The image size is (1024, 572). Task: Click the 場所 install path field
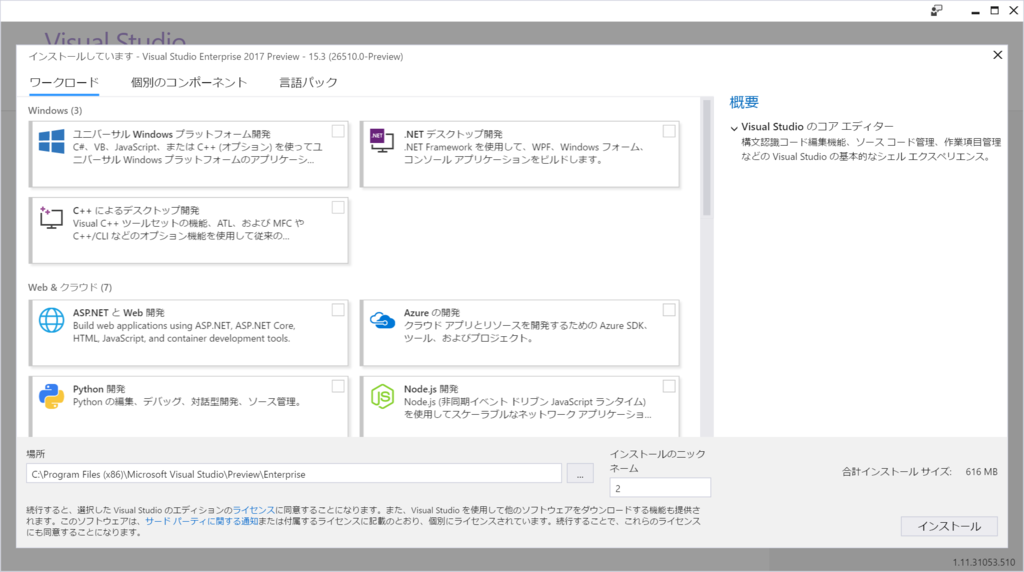(x=294, y=474)
